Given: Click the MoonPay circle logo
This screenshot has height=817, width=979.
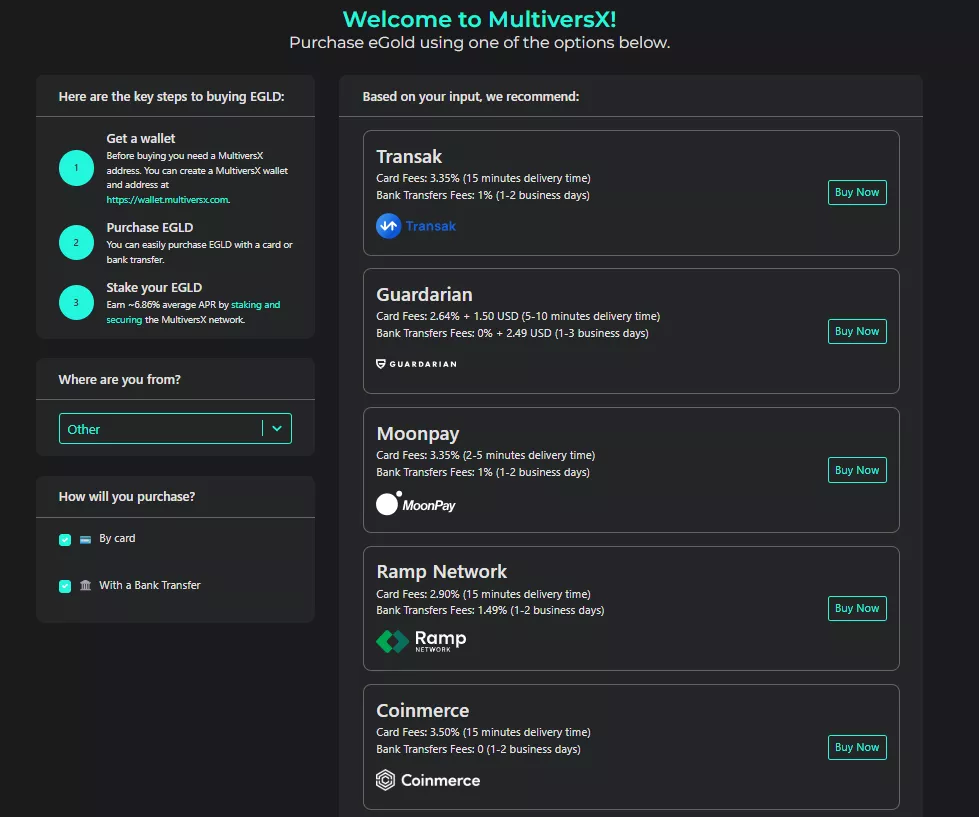Looking at the screenshot, I should [388, 503].
